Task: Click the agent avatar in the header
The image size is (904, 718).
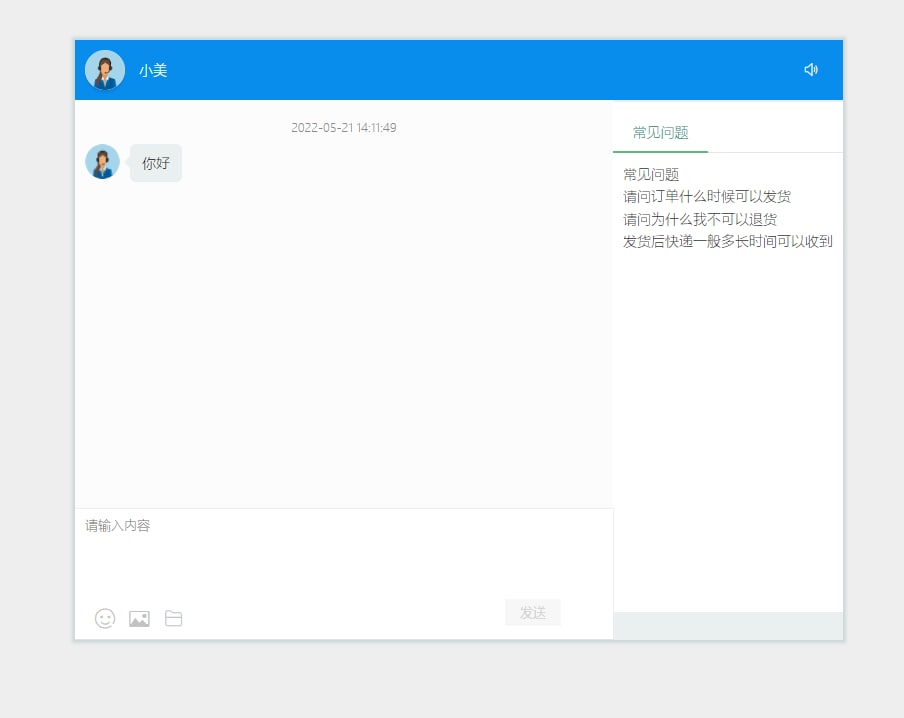Action: point(105,69)
